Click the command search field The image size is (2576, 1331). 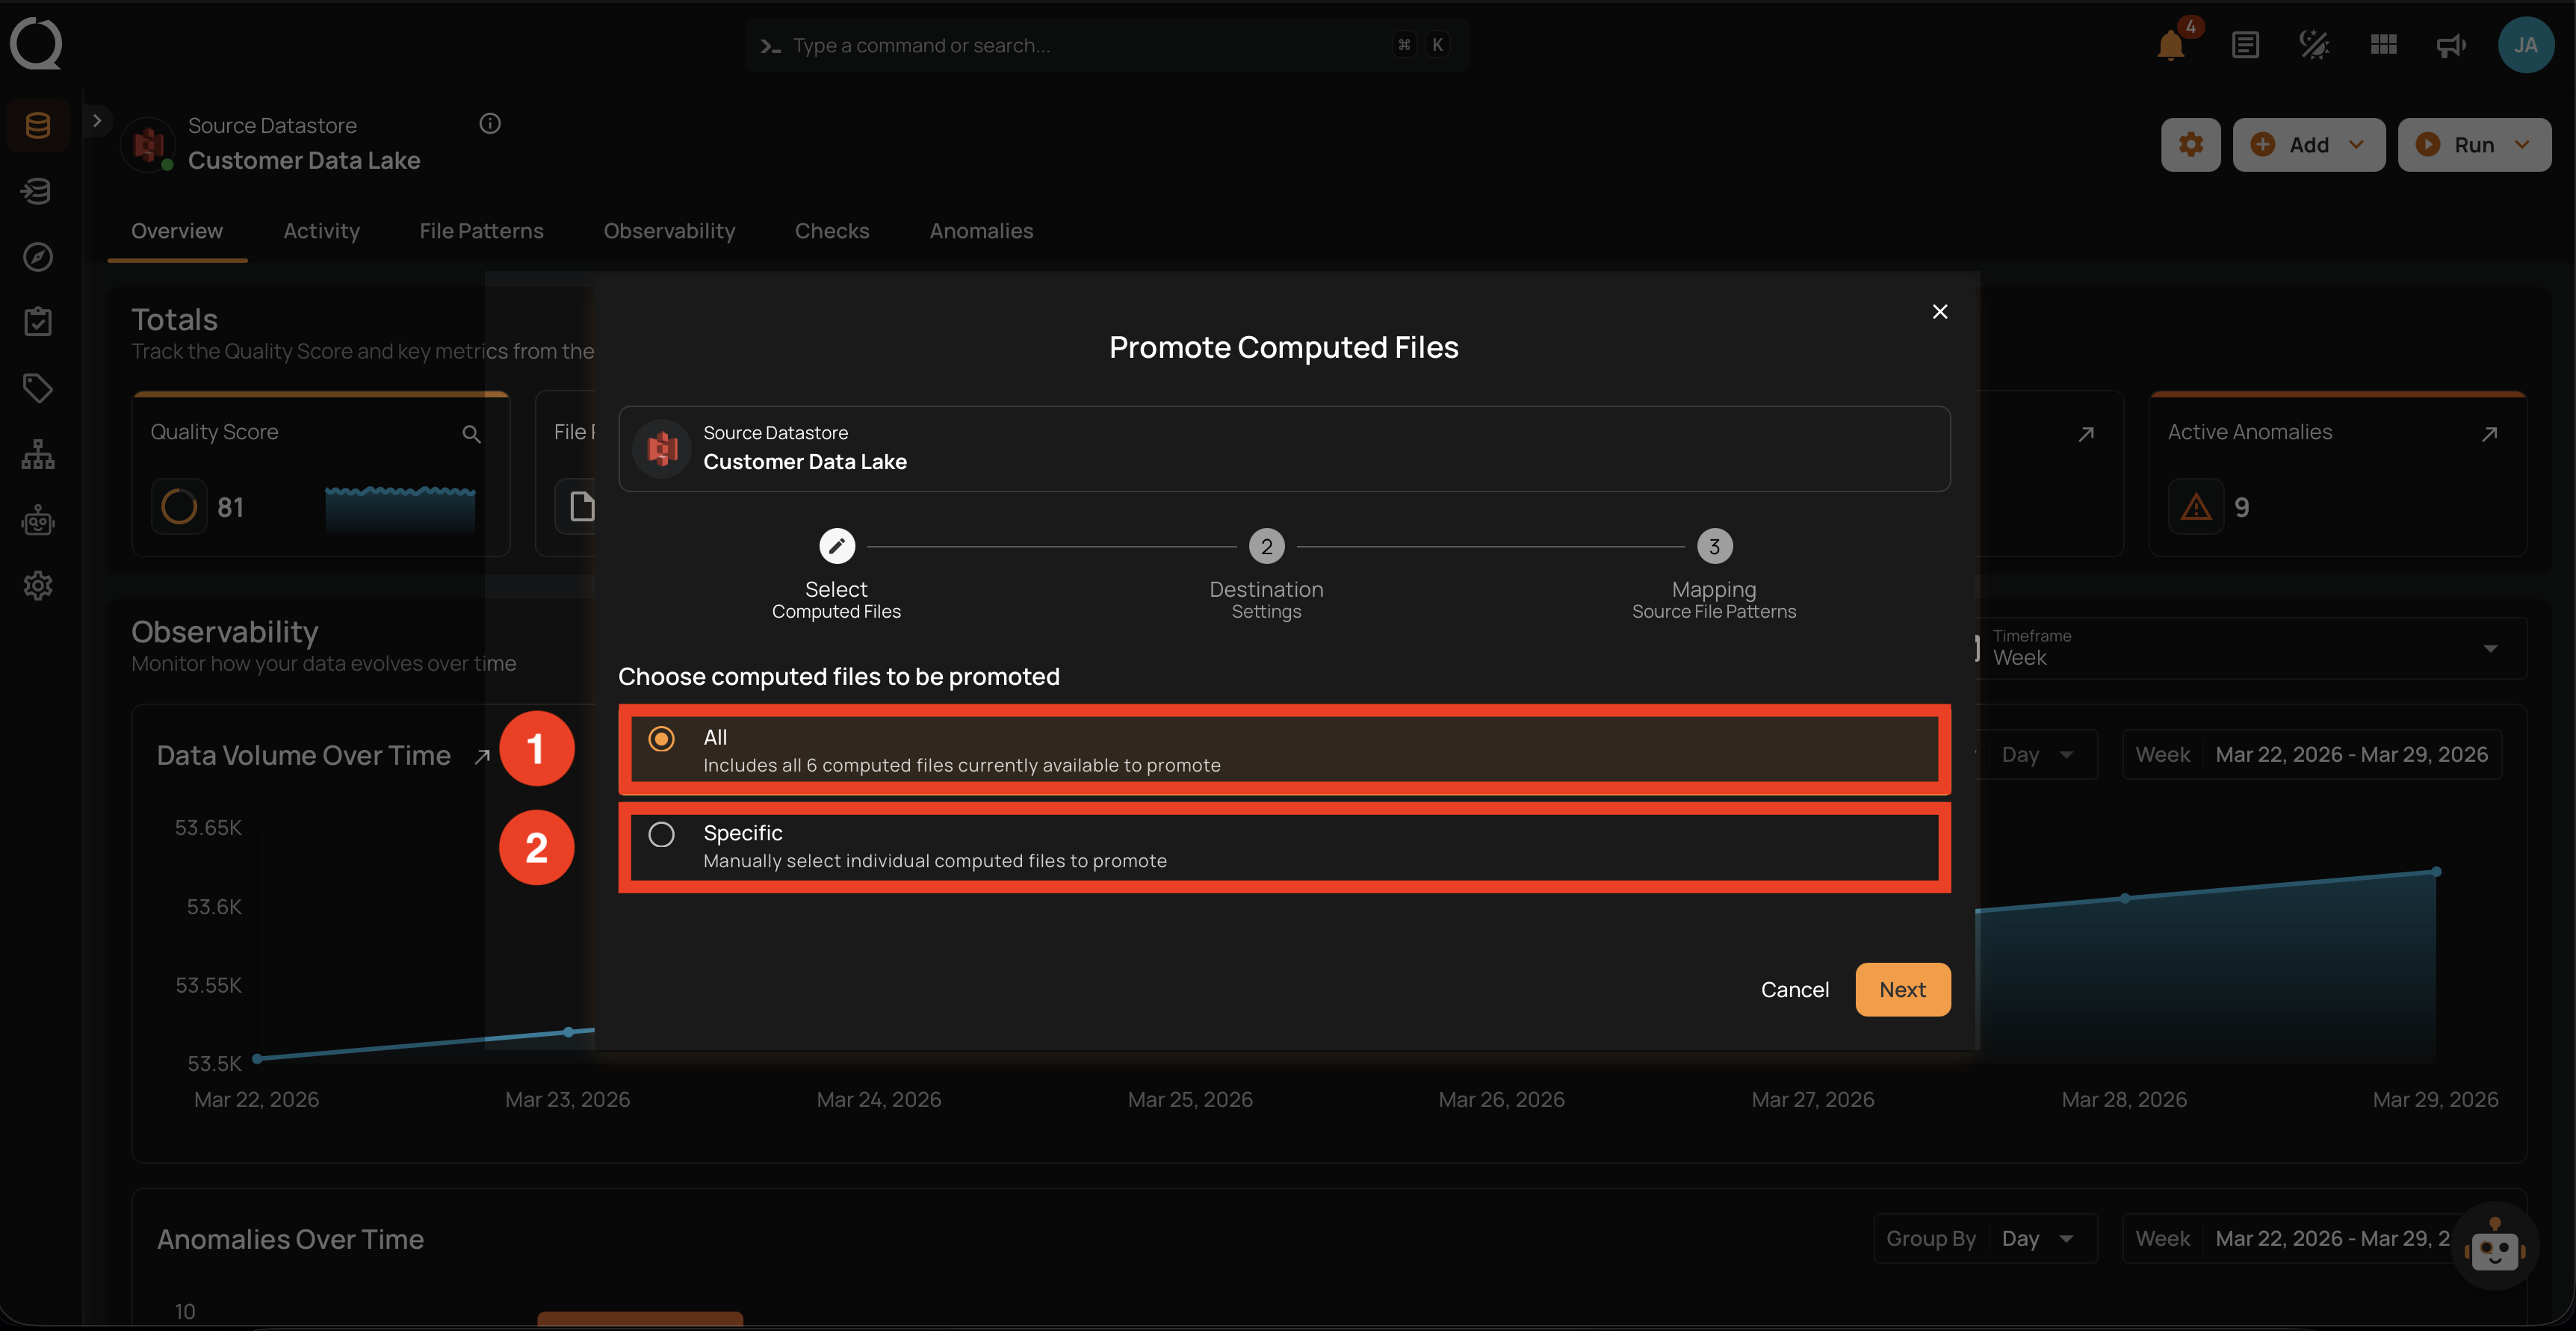pyautogui.click(x=1106, y=45)
